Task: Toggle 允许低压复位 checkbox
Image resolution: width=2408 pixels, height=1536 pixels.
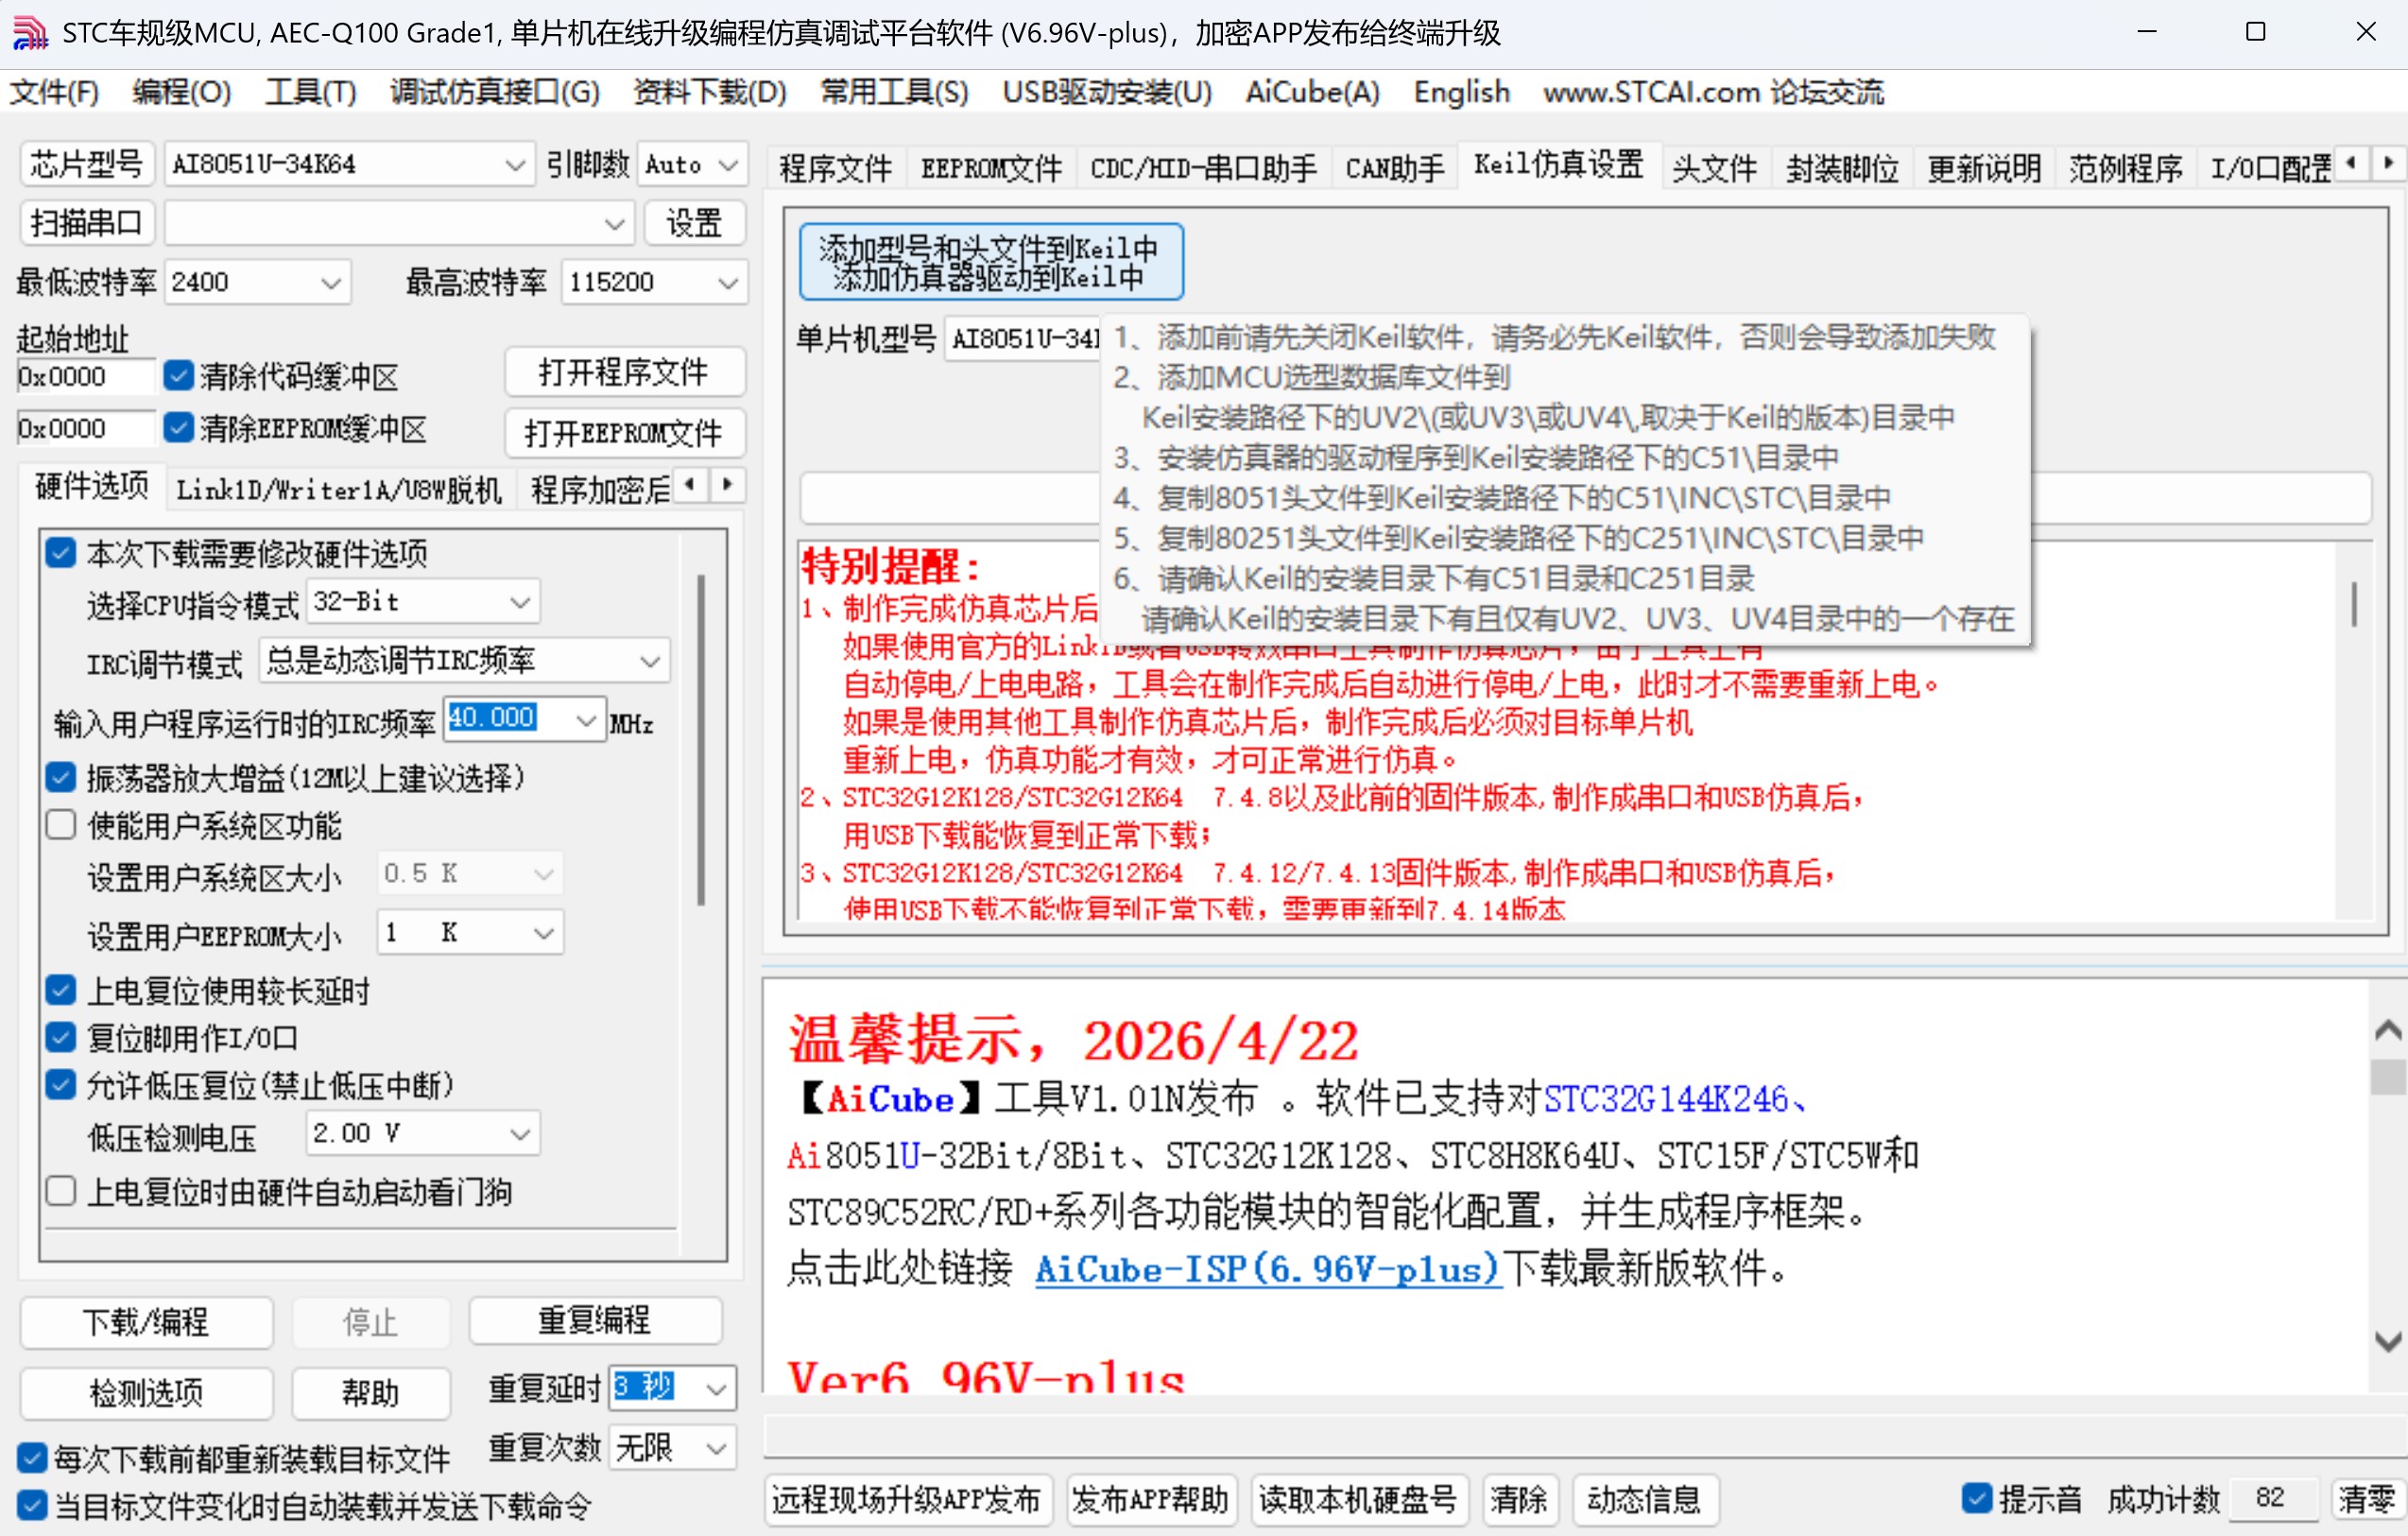Action: pyautogui.click(x=61, y=1085)
